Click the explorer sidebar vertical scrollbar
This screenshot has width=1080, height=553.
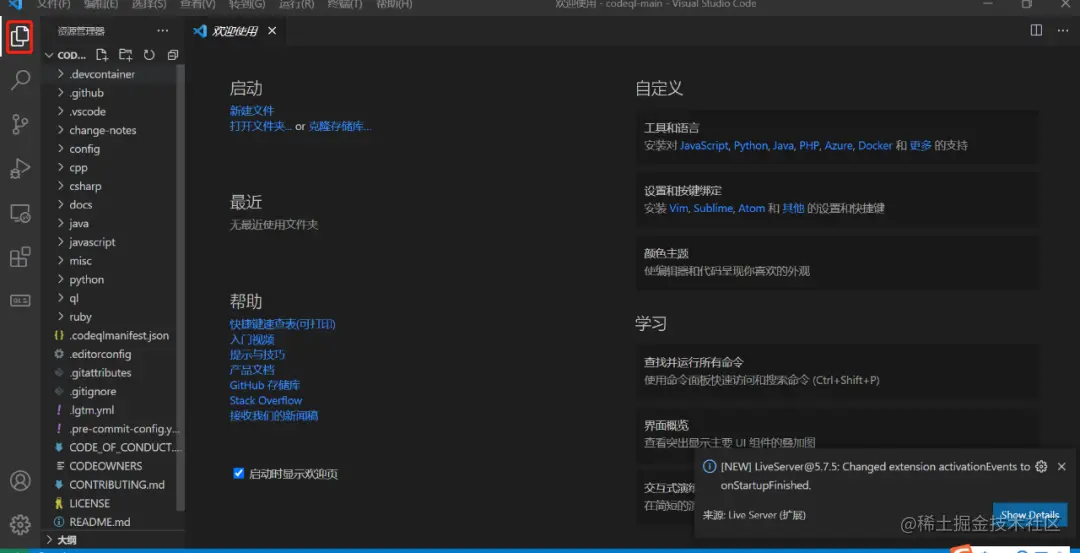pos(181,287)
